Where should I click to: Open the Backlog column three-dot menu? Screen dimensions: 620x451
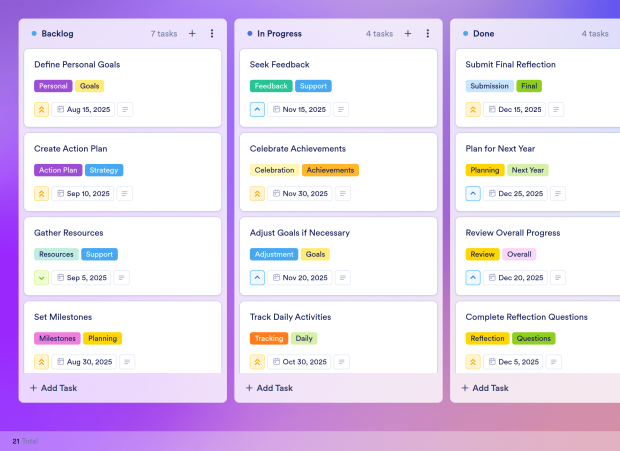[212, 34]
